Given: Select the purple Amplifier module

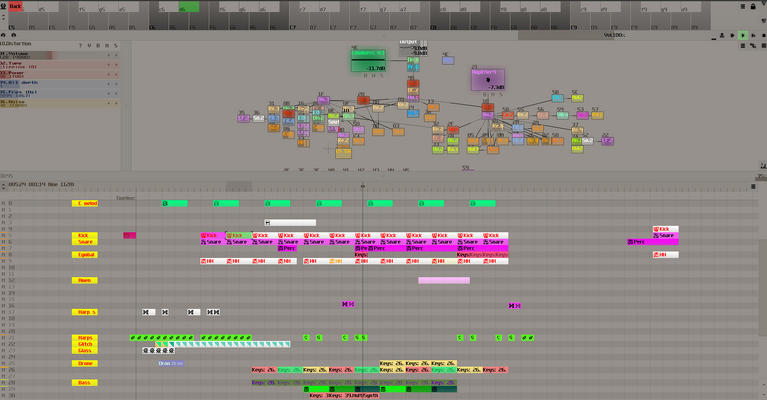Looking at the screenshot, I should [488, 80].
